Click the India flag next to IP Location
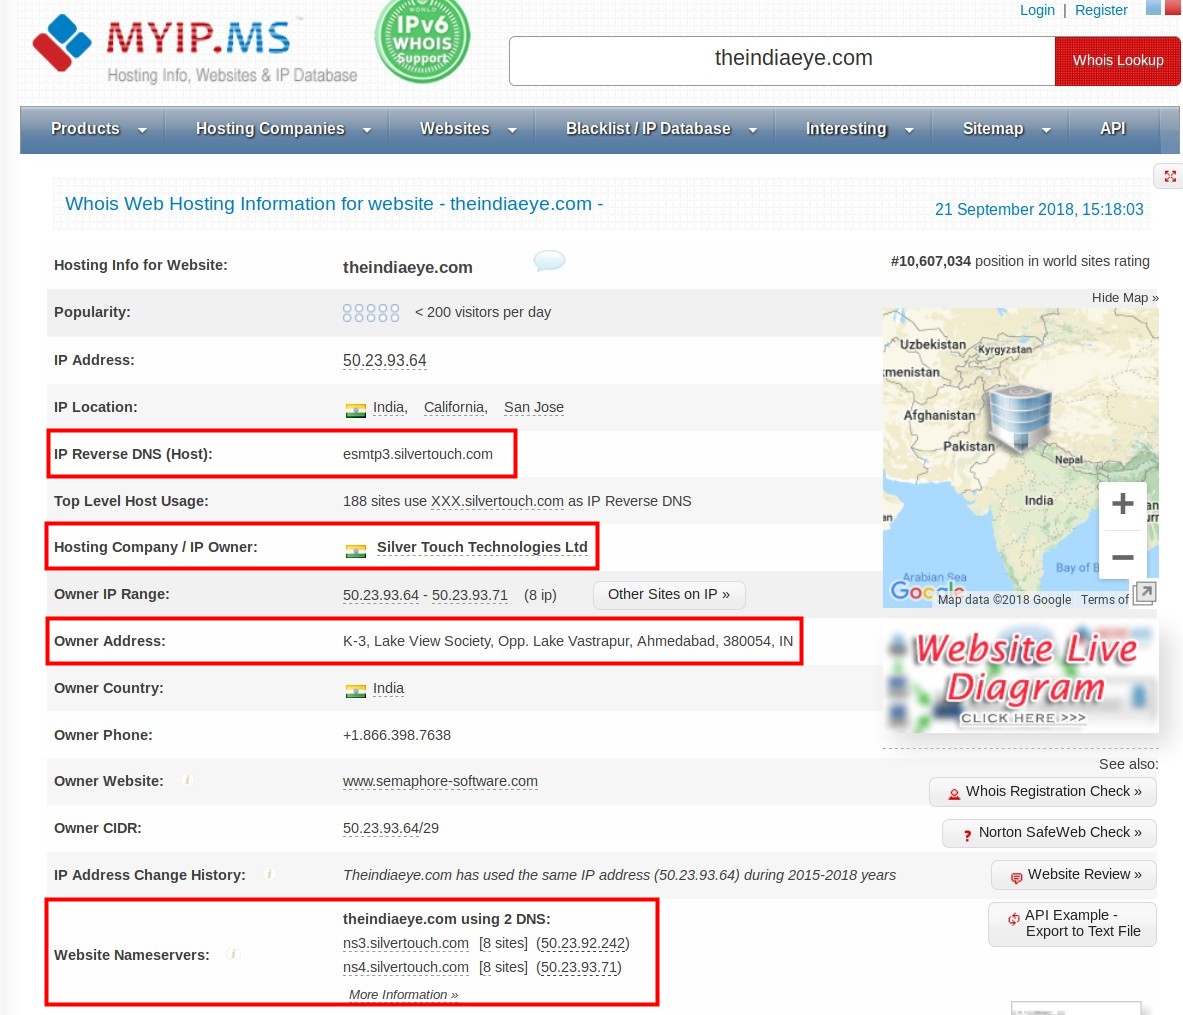The width and height of the screenshot is (1183, 1015). point(355,410)
